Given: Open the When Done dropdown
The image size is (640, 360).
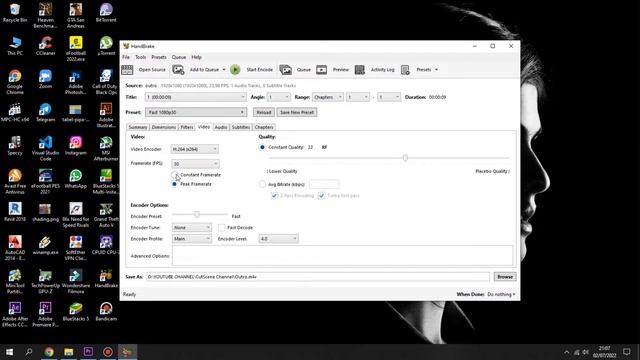Looking at the screenshot, I should (x=501, y=294).
